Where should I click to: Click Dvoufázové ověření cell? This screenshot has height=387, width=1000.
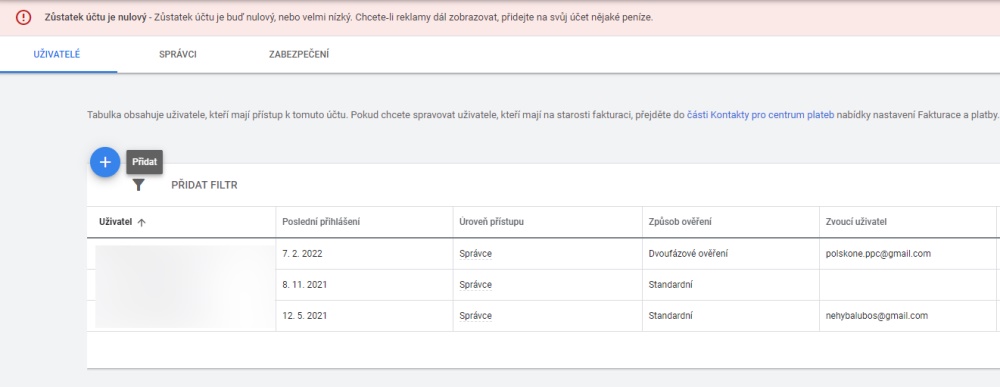point(688,254)
